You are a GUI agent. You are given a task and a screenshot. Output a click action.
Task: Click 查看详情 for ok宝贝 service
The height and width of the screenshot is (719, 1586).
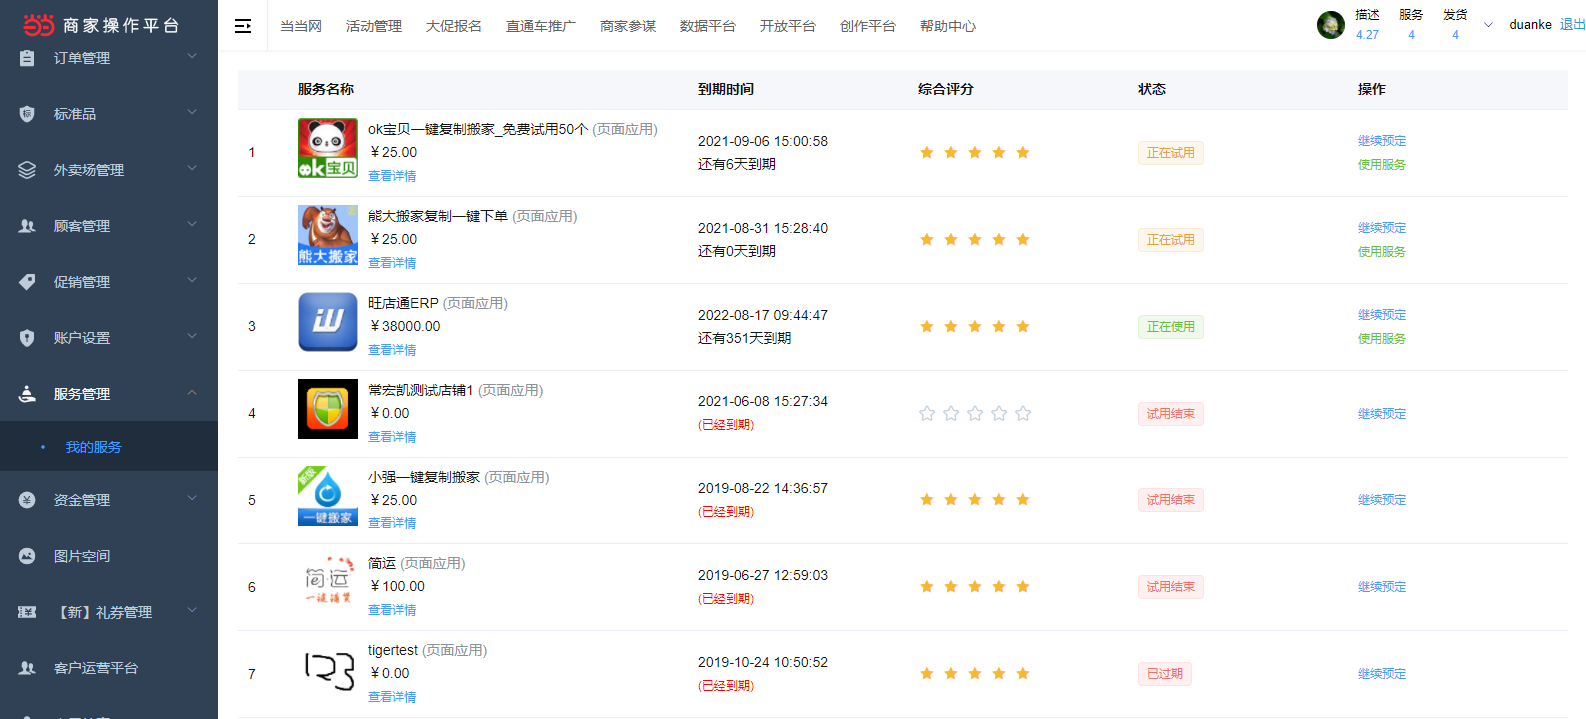click(392, 176)
